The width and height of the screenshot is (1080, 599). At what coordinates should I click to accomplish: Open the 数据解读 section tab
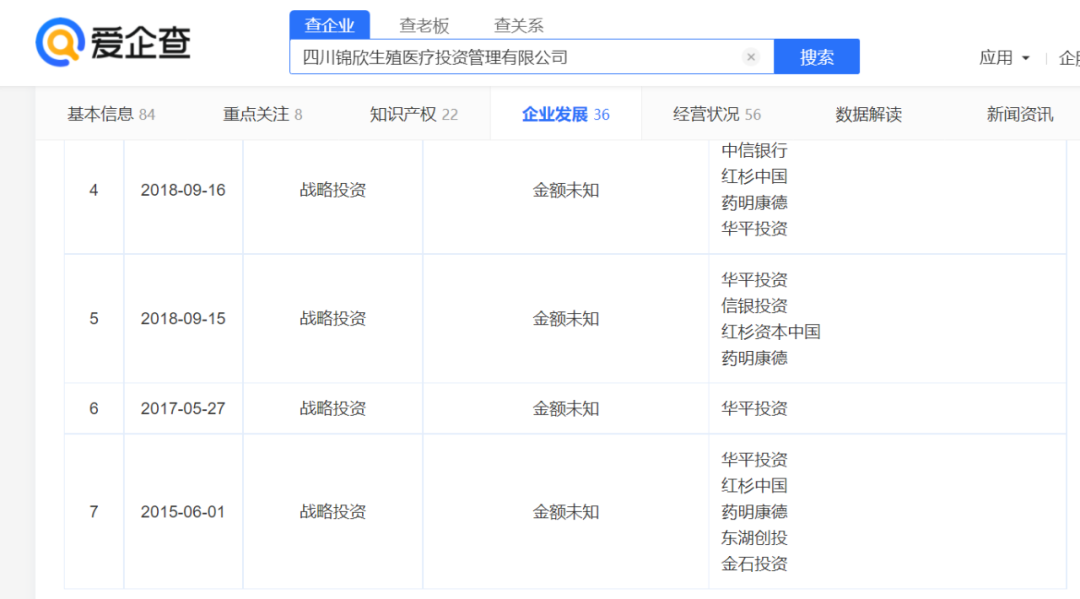point(869,114)
